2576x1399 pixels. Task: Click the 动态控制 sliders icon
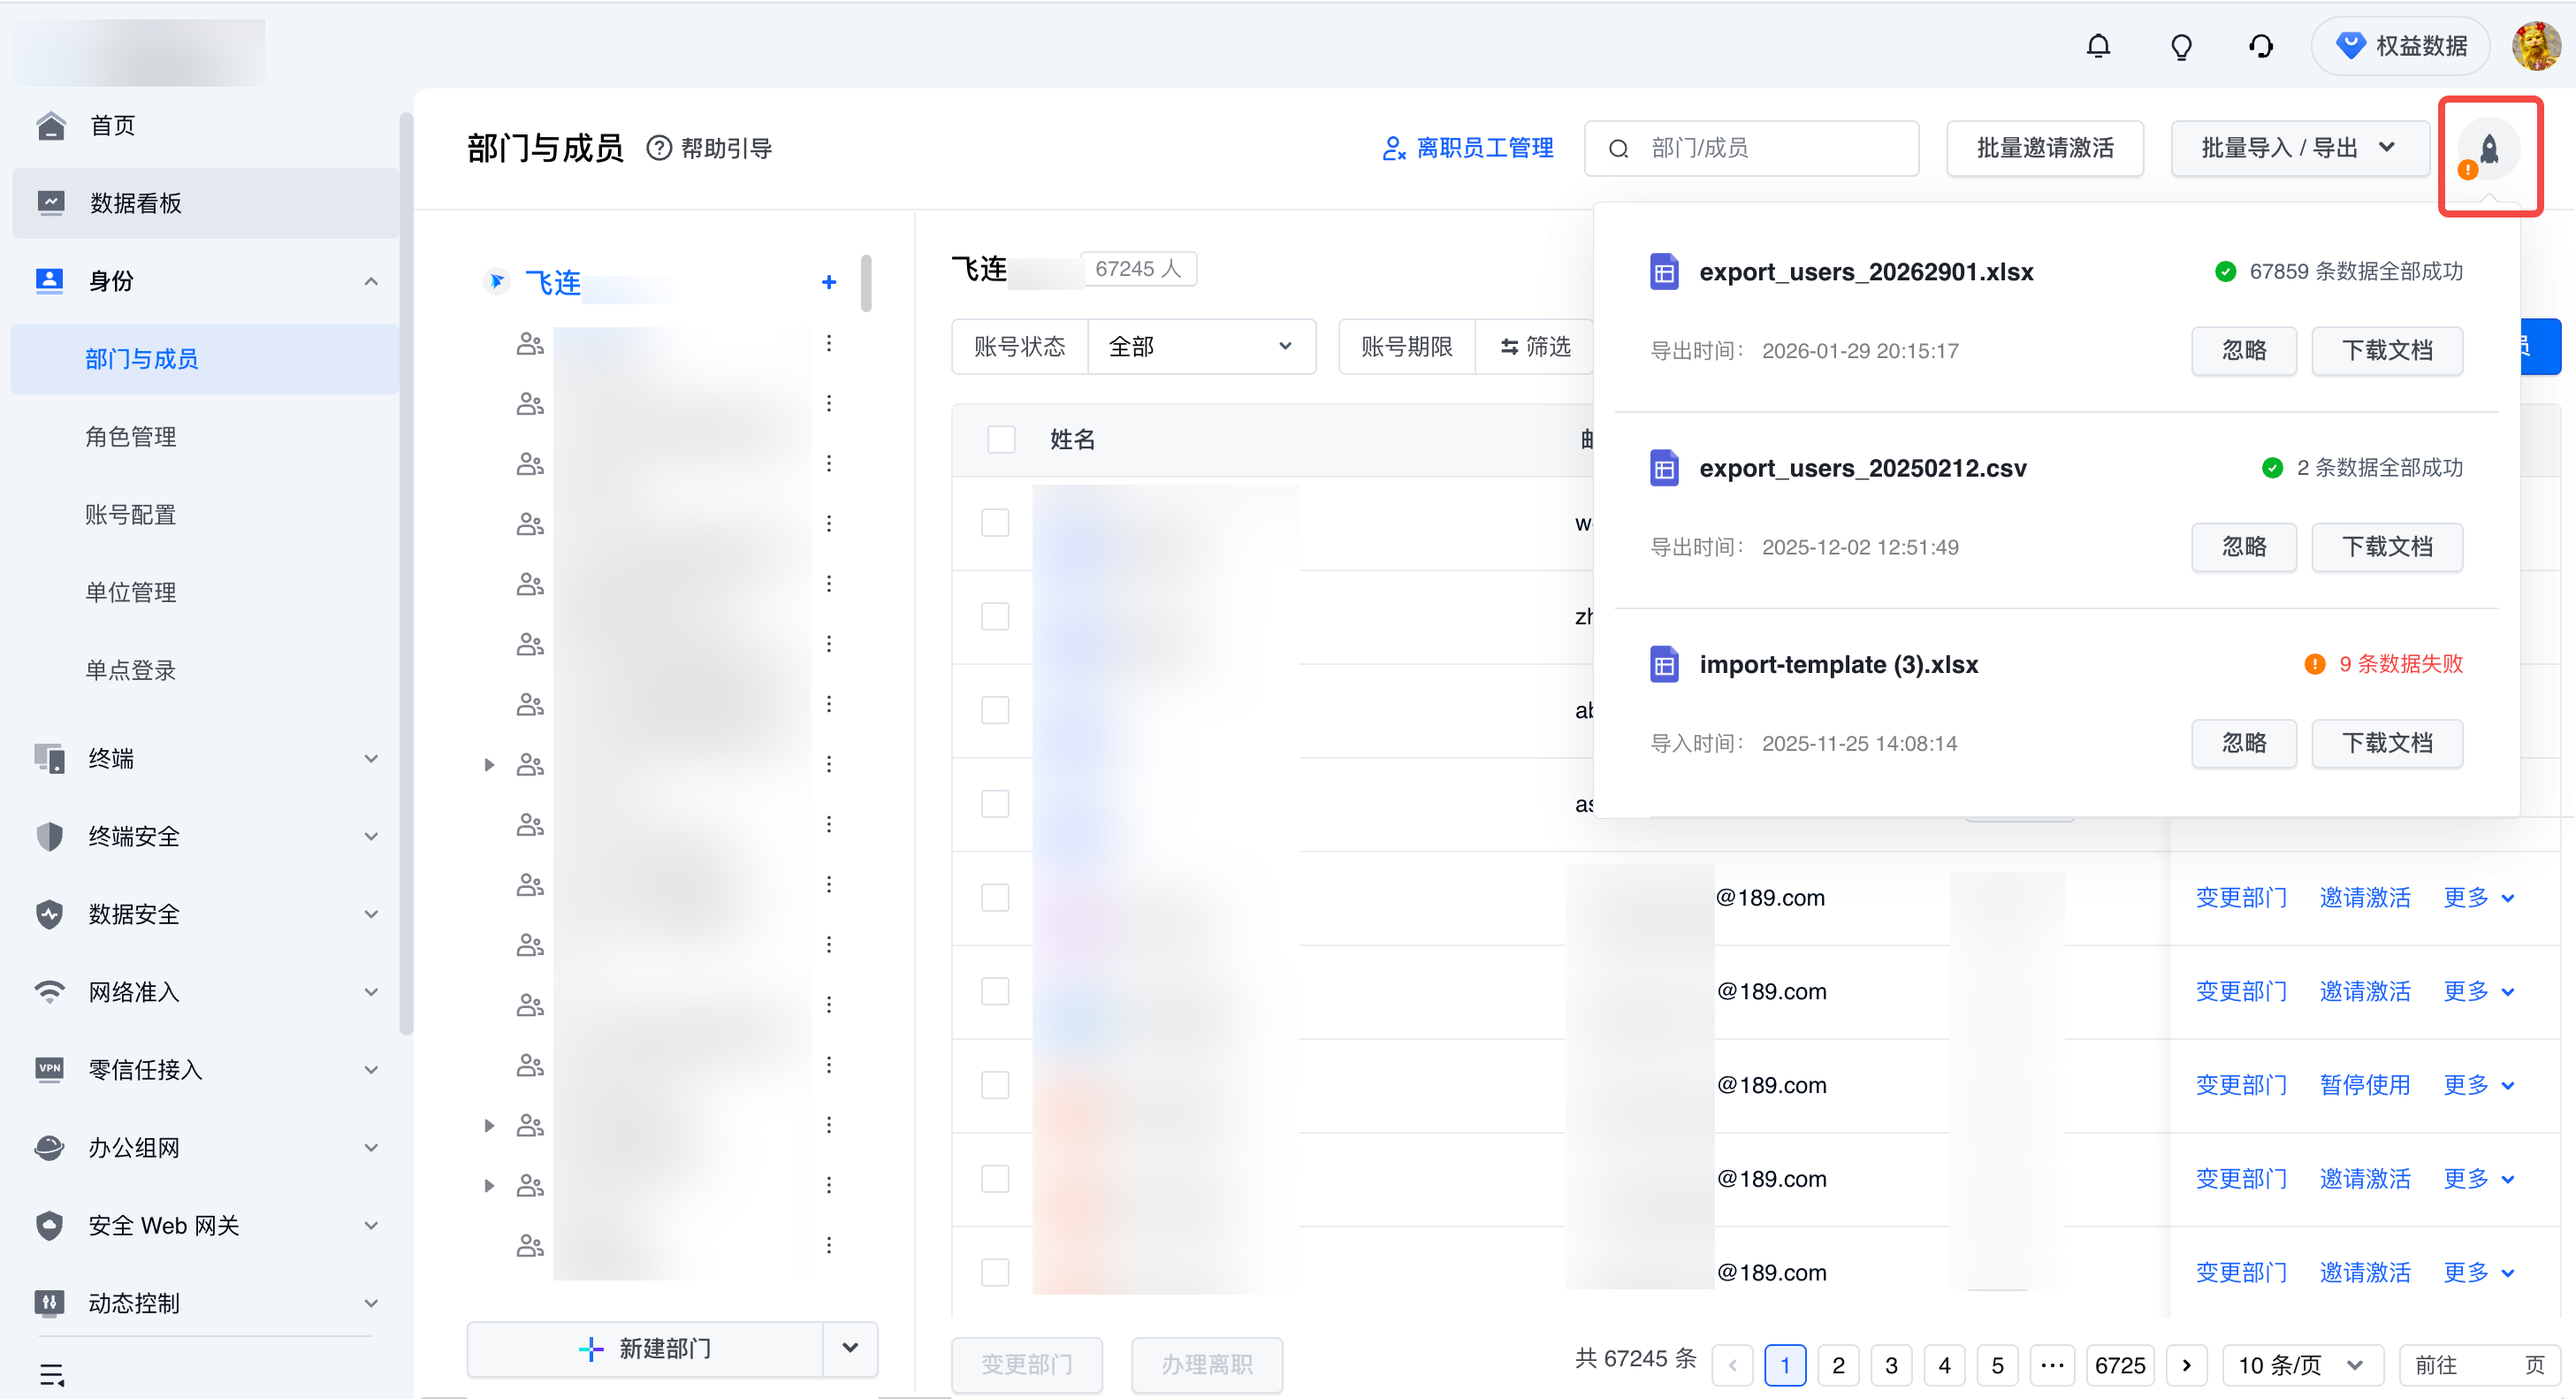pyautogui.click(x=50, y=1303)
